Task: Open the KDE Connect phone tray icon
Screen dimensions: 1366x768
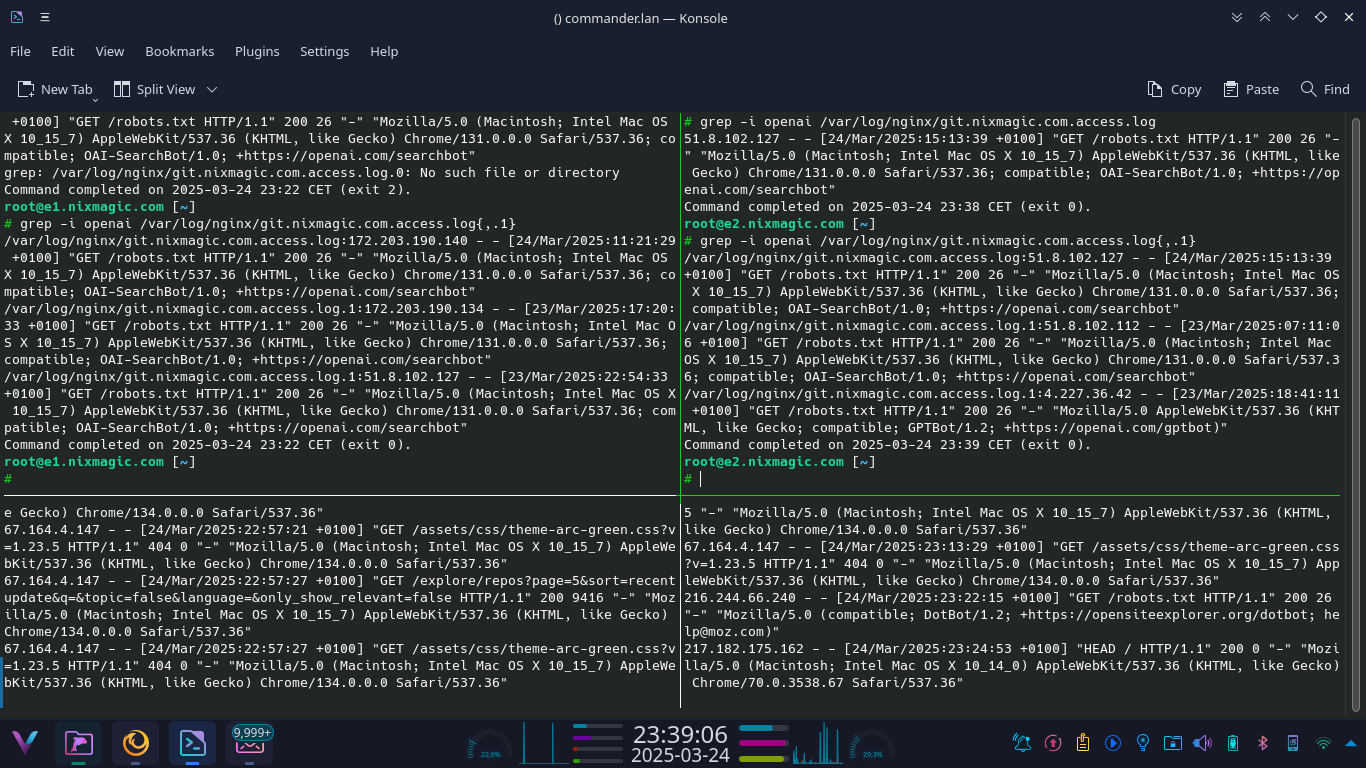Action: (x=1292, y=743)
